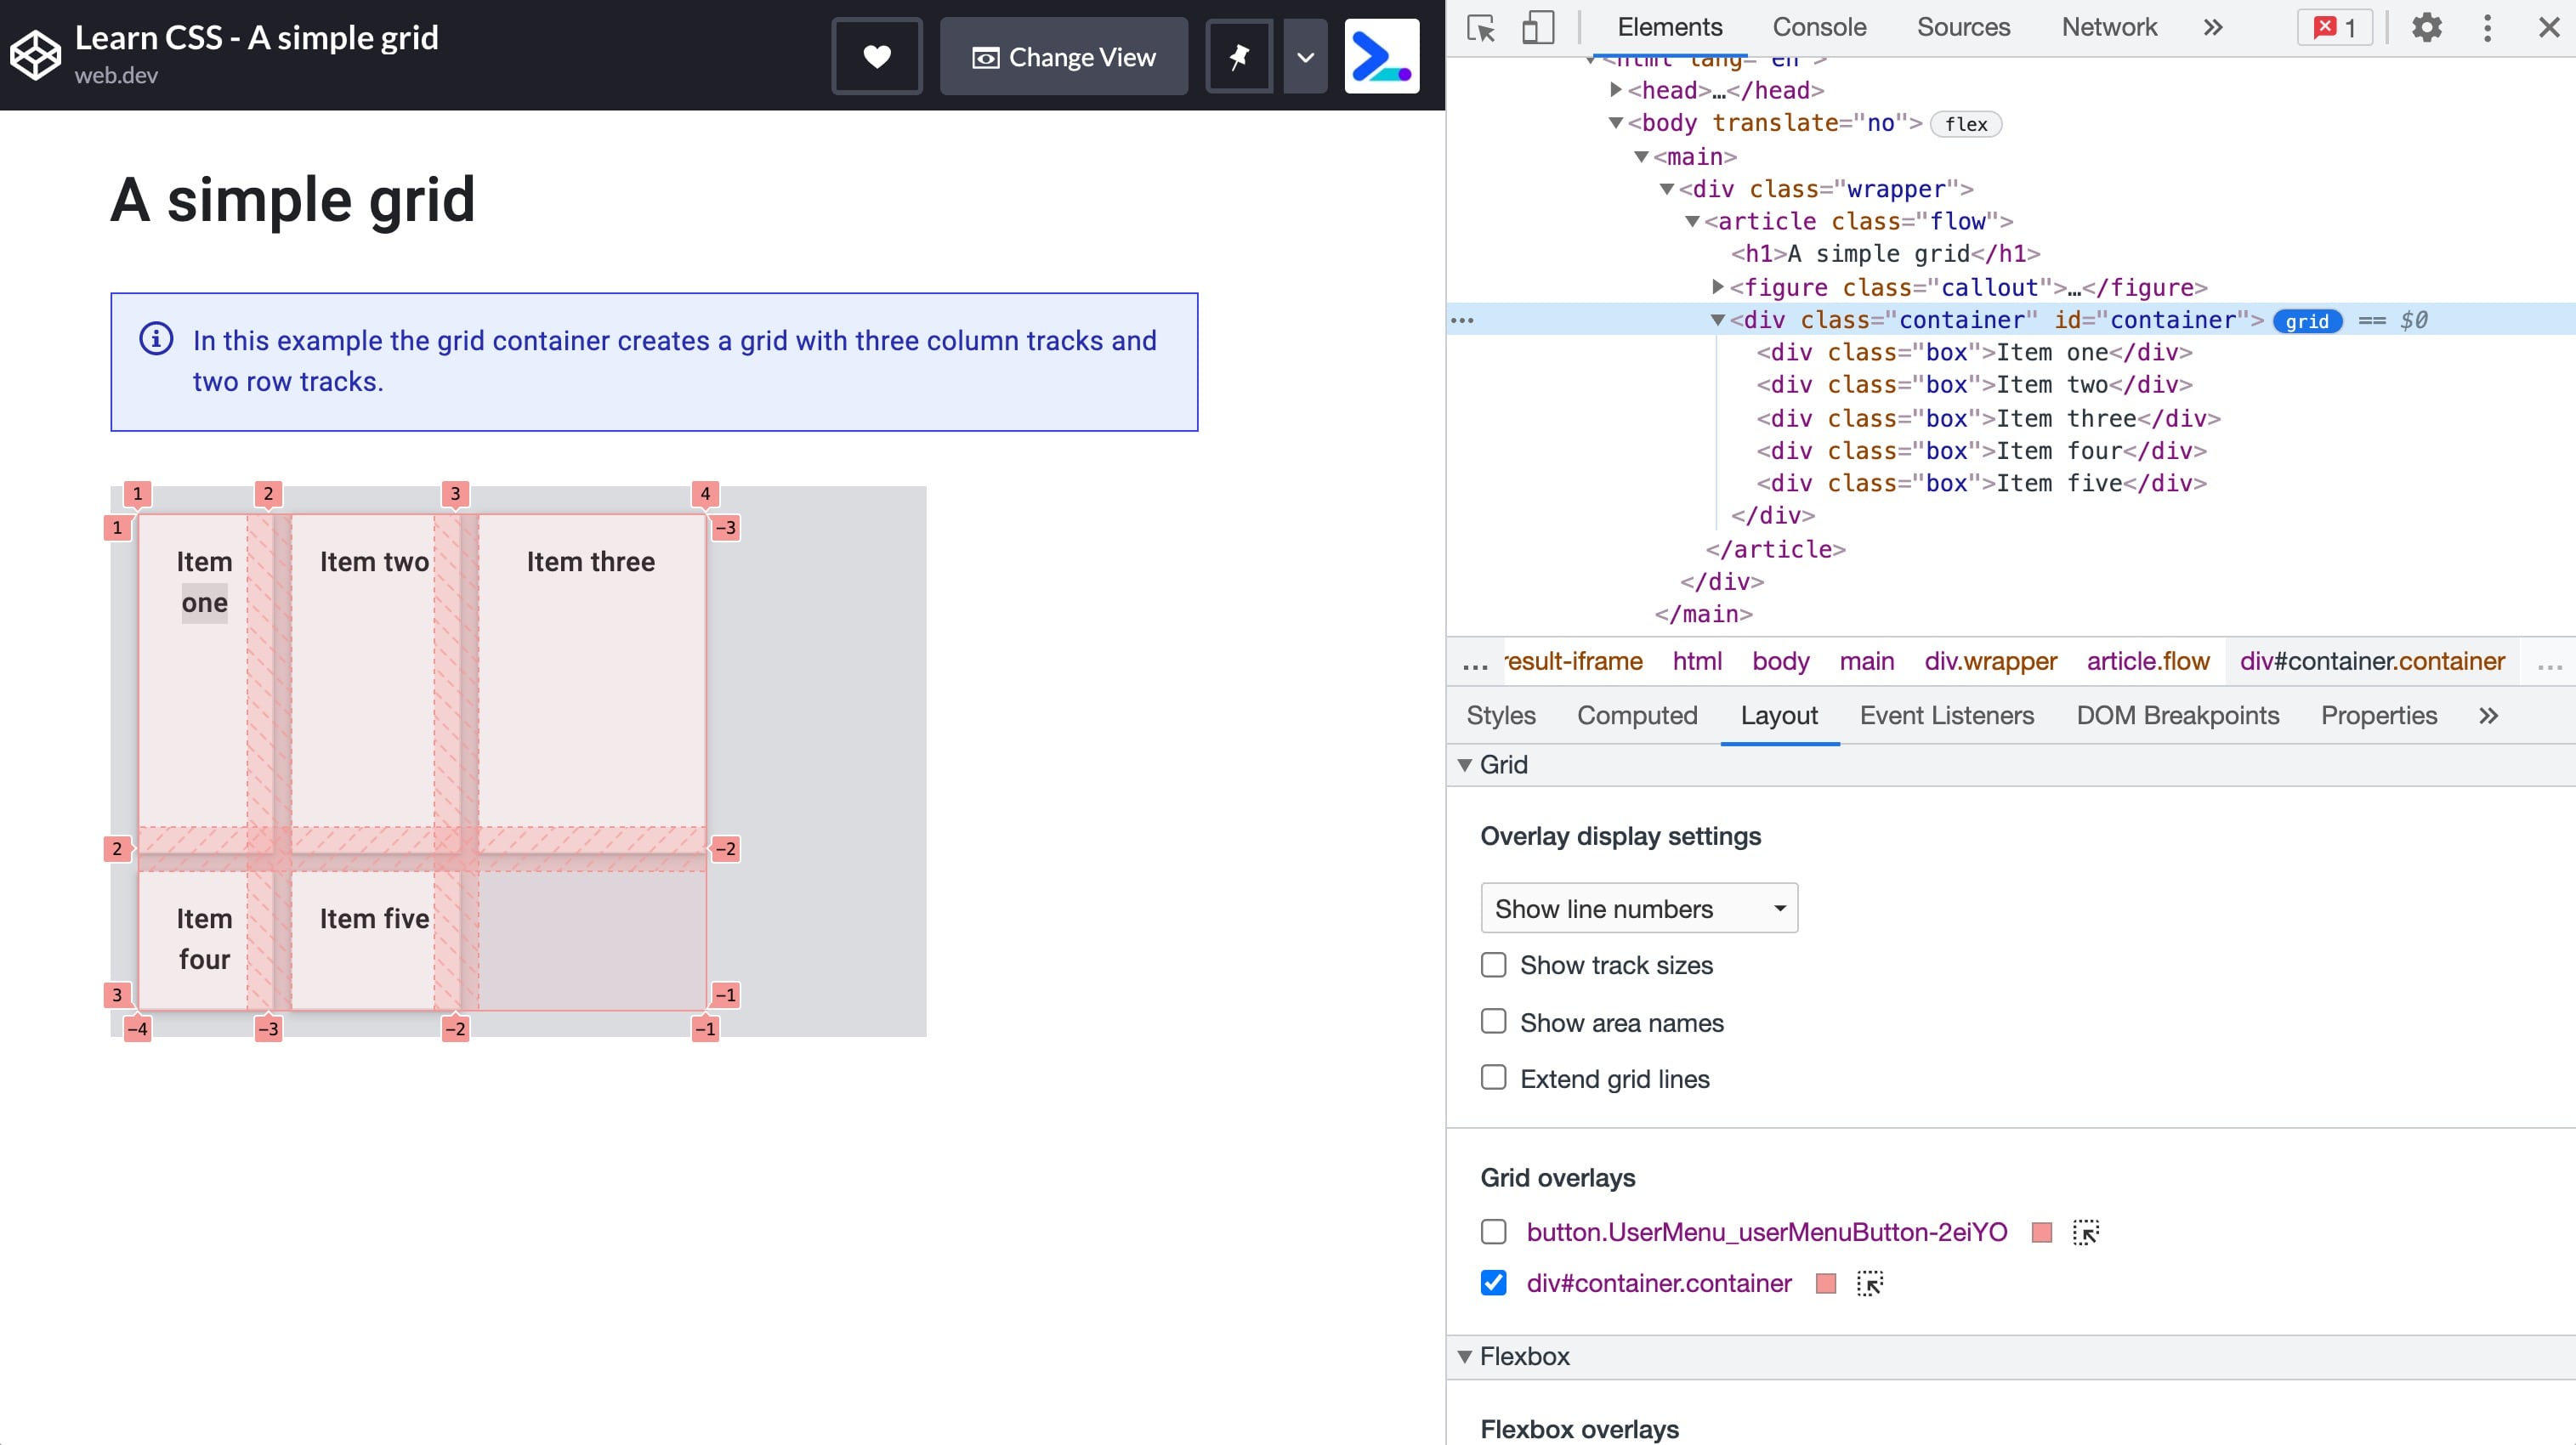Toggle Show area names checkbox
Image resolution: width=2576 pixels, height=1445 pixels.
pyautogui.click(x=1495, y=1023)
